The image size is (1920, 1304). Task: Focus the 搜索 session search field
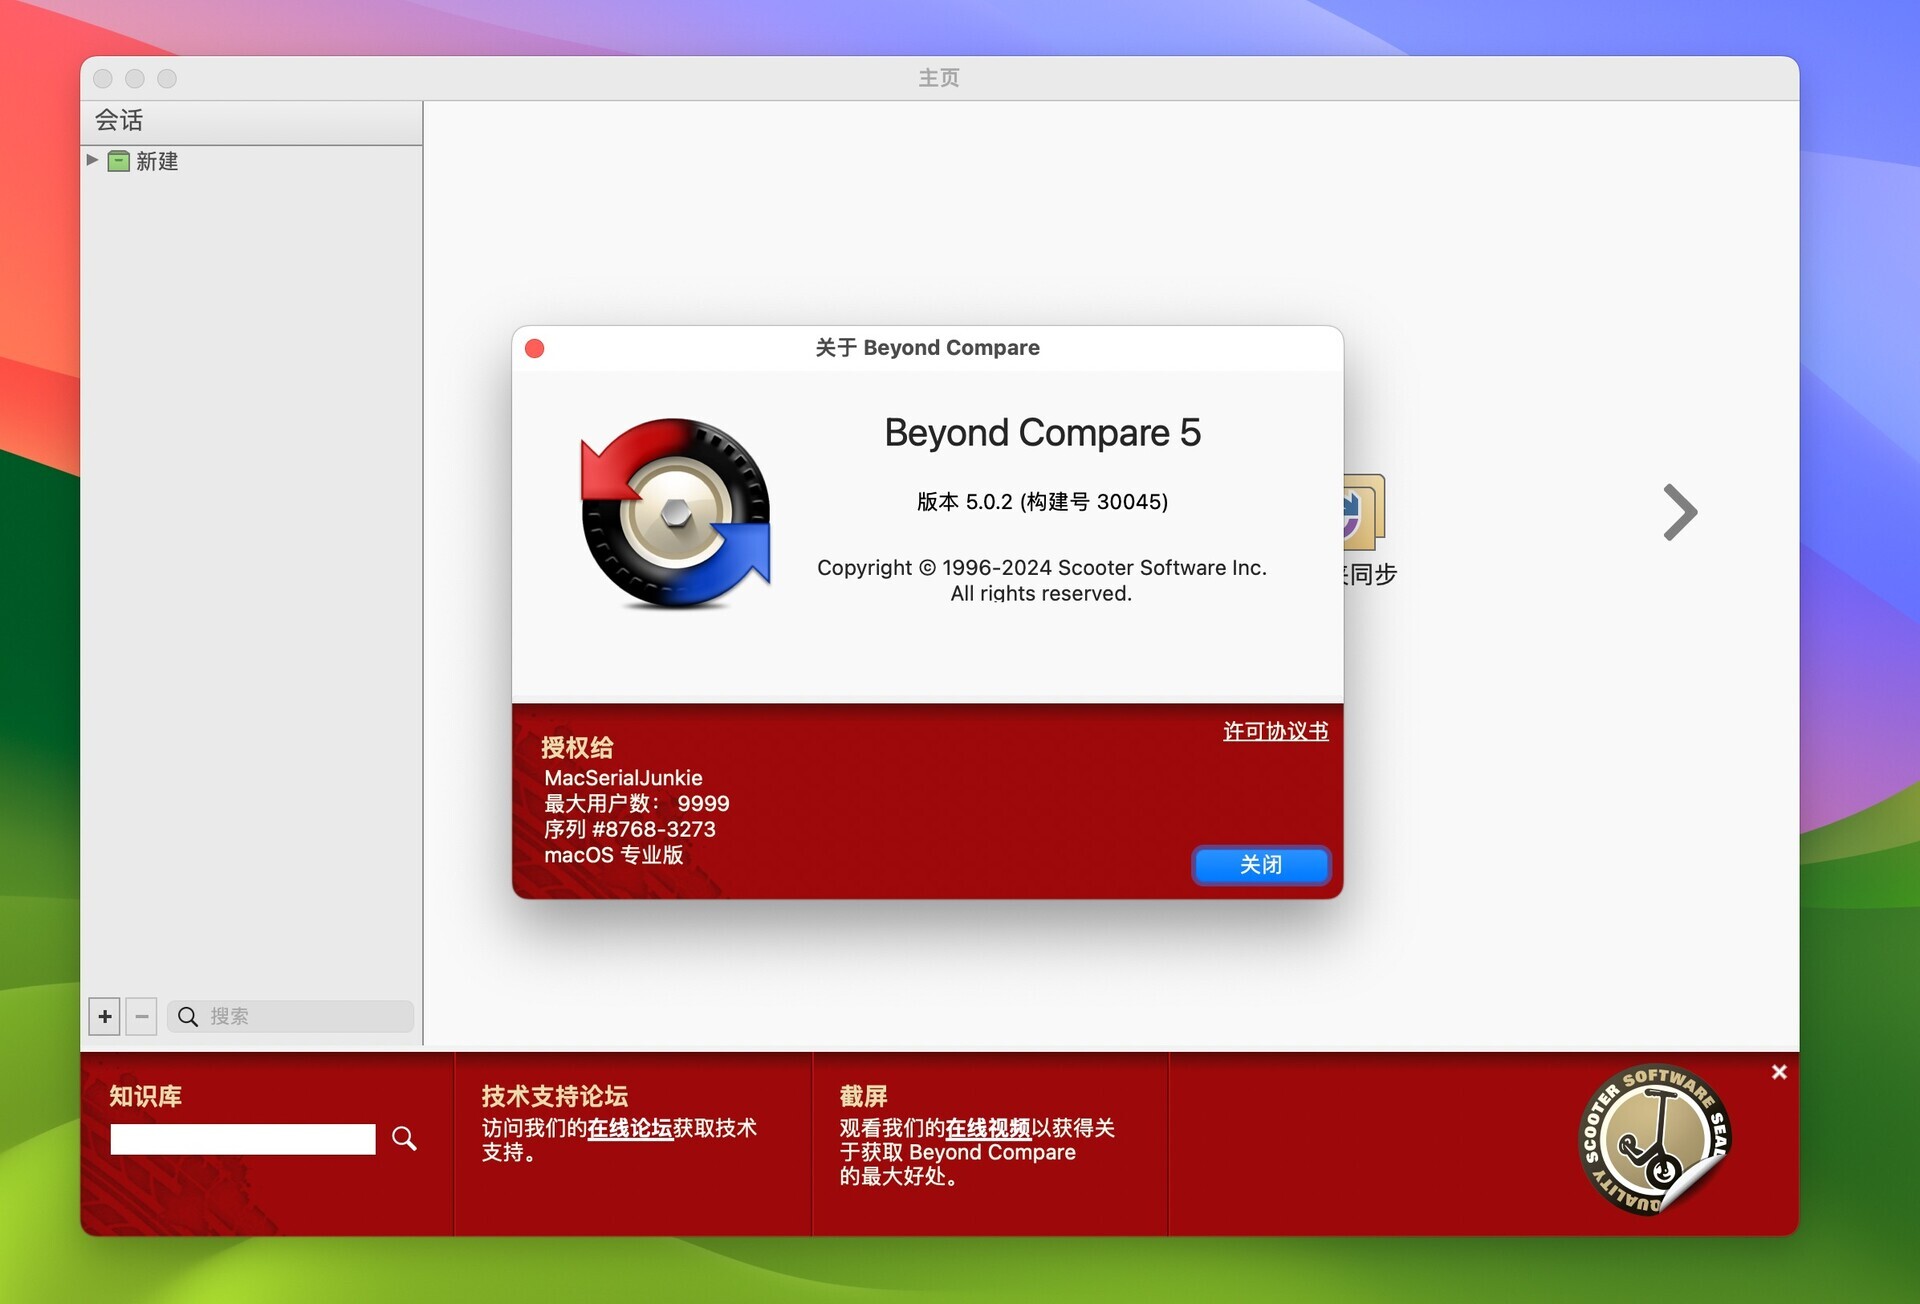click(x=290, y=1016)
